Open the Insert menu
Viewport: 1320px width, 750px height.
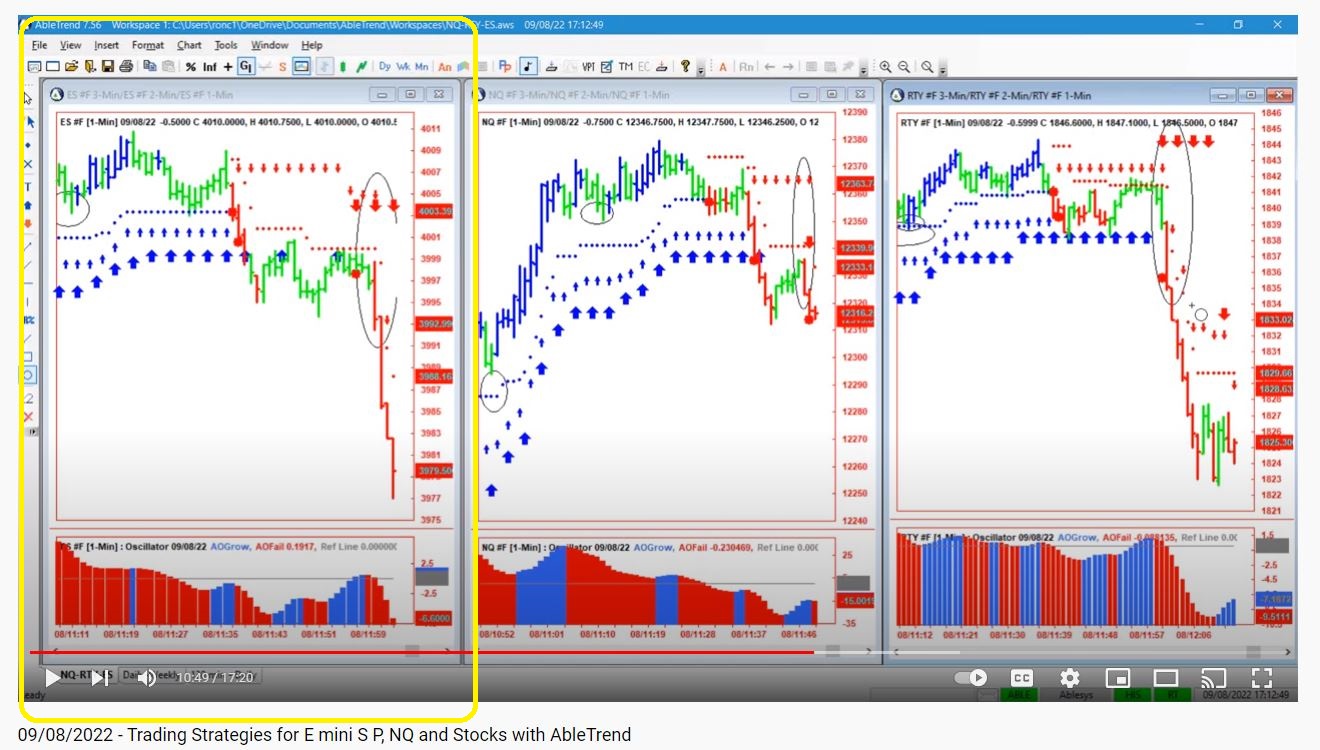click(x=106, y=45)
